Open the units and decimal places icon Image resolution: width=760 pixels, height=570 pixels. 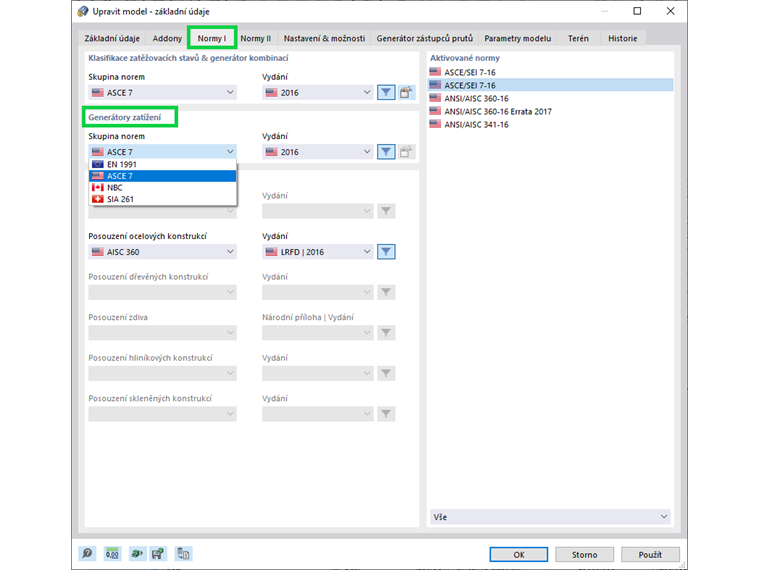coord(112,554)
